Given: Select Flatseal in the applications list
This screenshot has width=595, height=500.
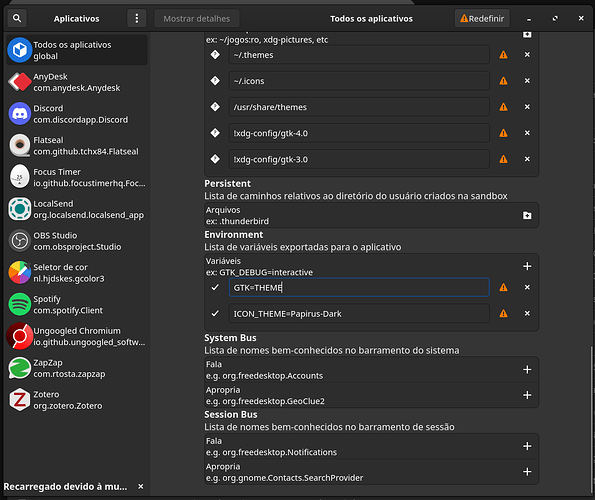Looking at the screenshot, I should coord(77,146).
